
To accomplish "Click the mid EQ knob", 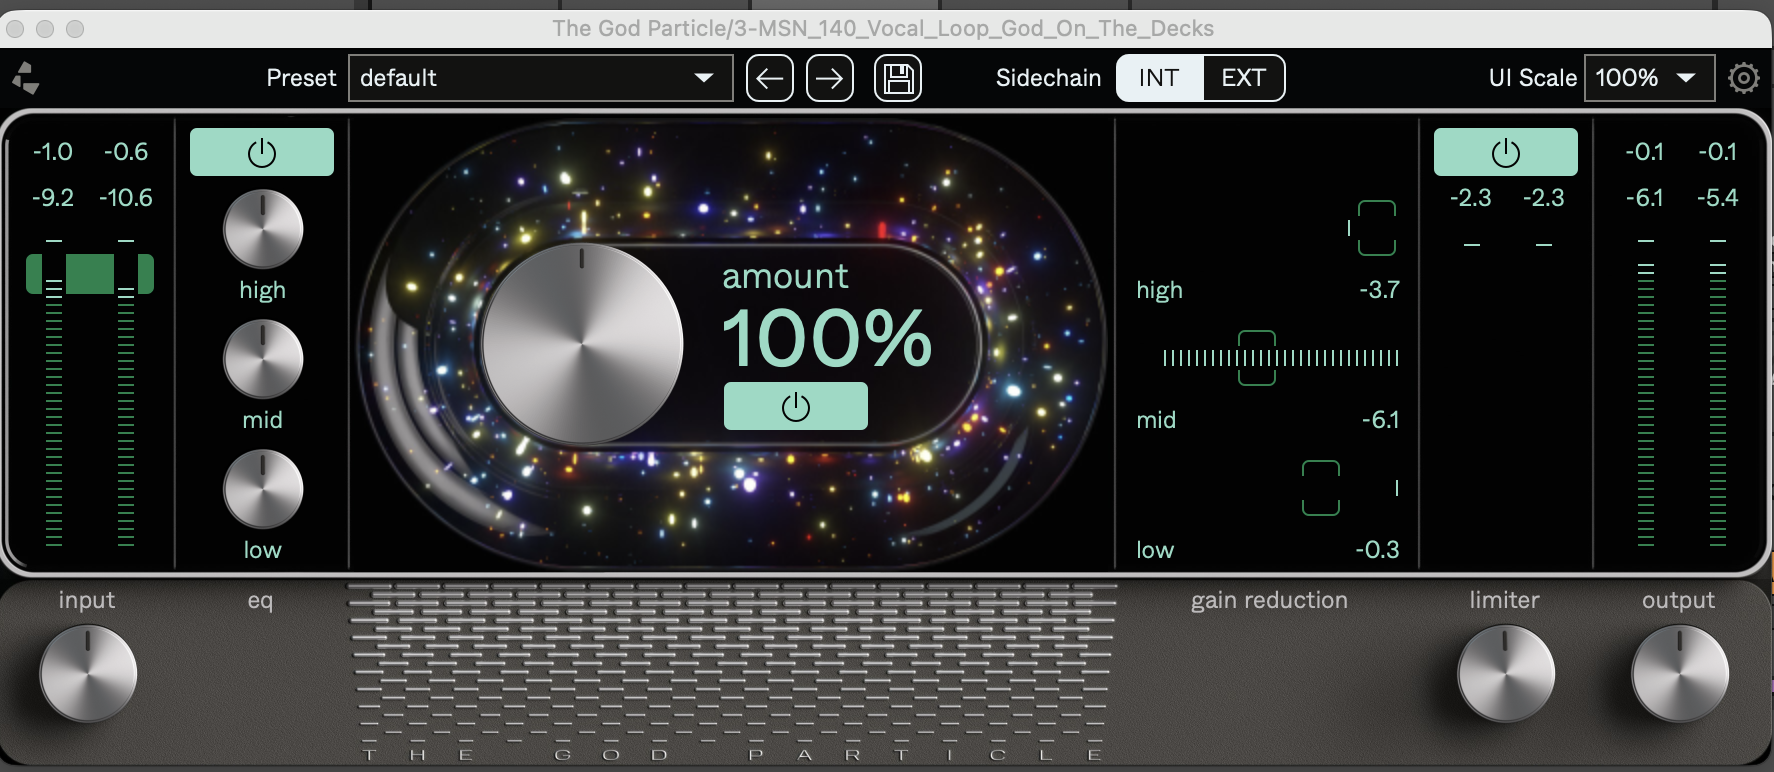I will [262, 359].
